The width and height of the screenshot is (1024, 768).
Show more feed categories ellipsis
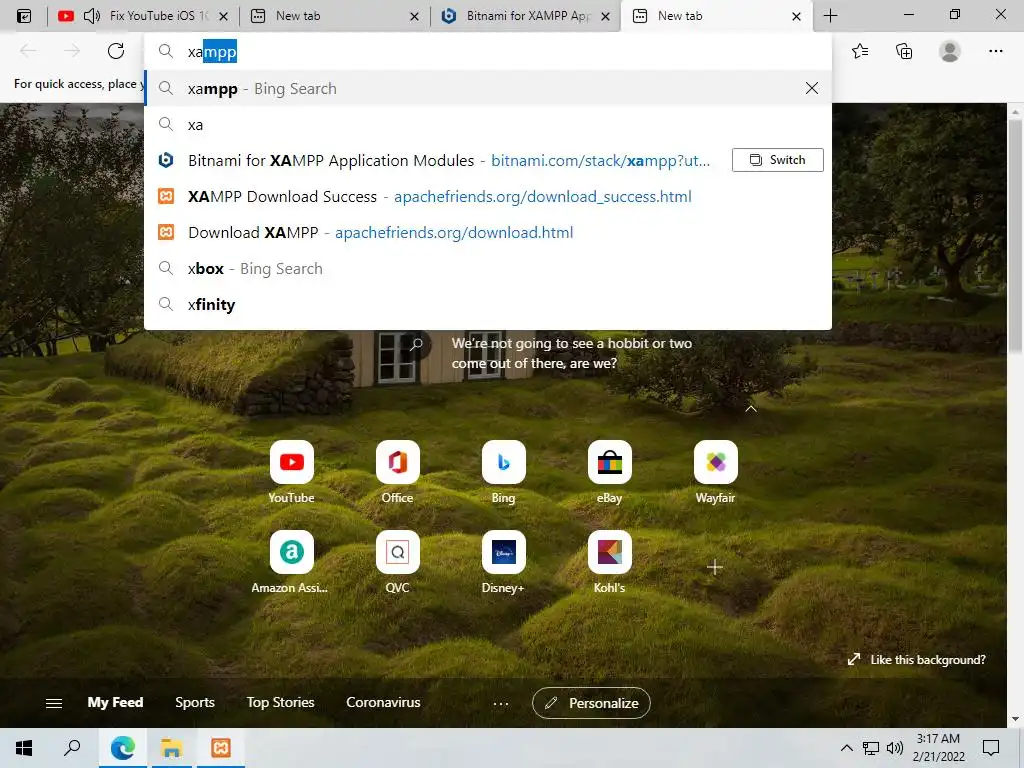pyautogui.click(x=501, y=703)
